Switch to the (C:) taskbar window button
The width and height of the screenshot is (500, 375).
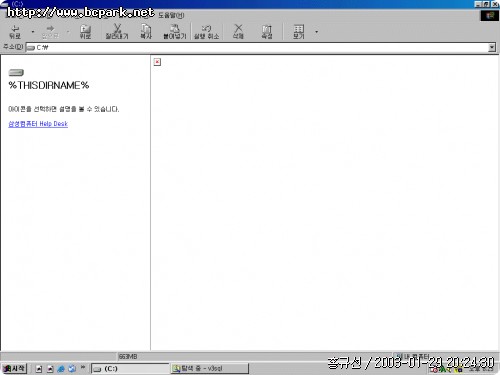click(131, 368)
